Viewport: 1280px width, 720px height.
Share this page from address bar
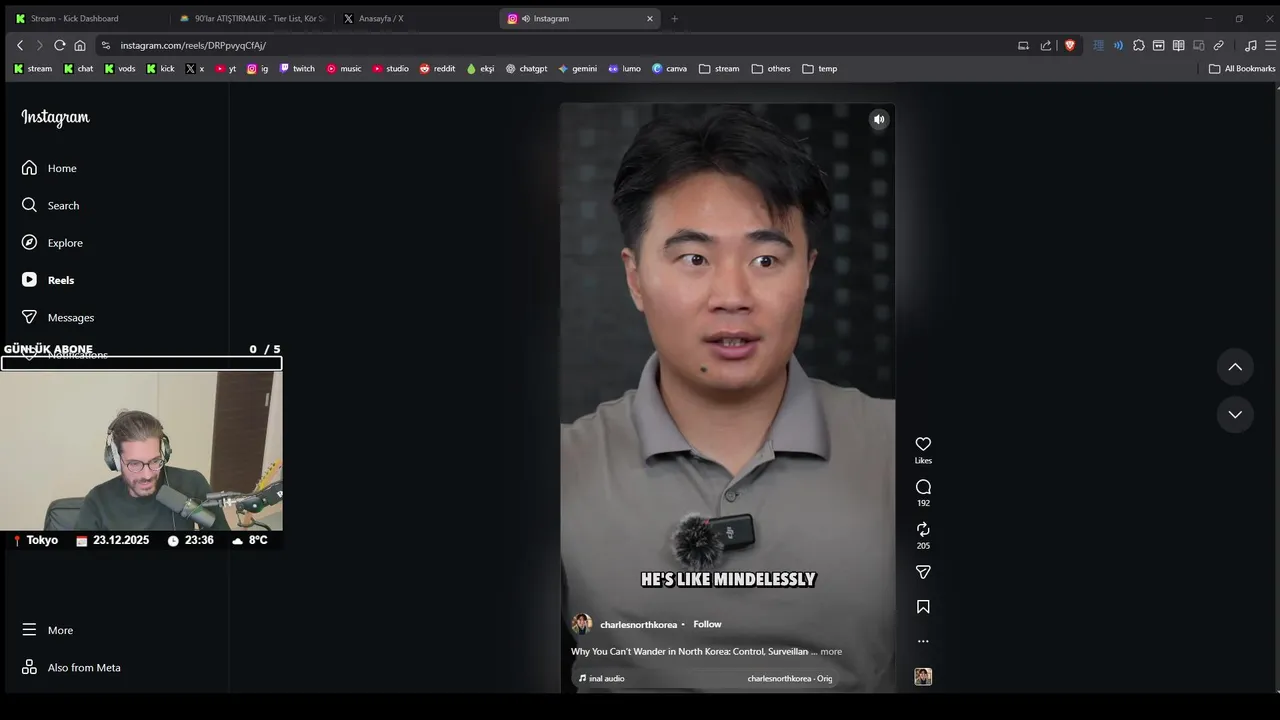[1046, 45]
